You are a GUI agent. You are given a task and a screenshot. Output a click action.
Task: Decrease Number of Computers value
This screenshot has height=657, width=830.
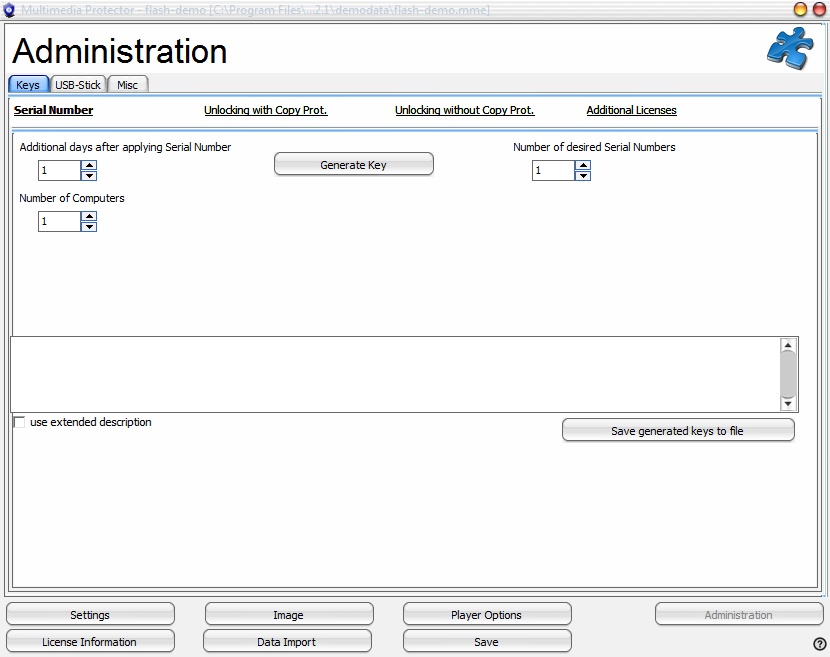[89, 227]
